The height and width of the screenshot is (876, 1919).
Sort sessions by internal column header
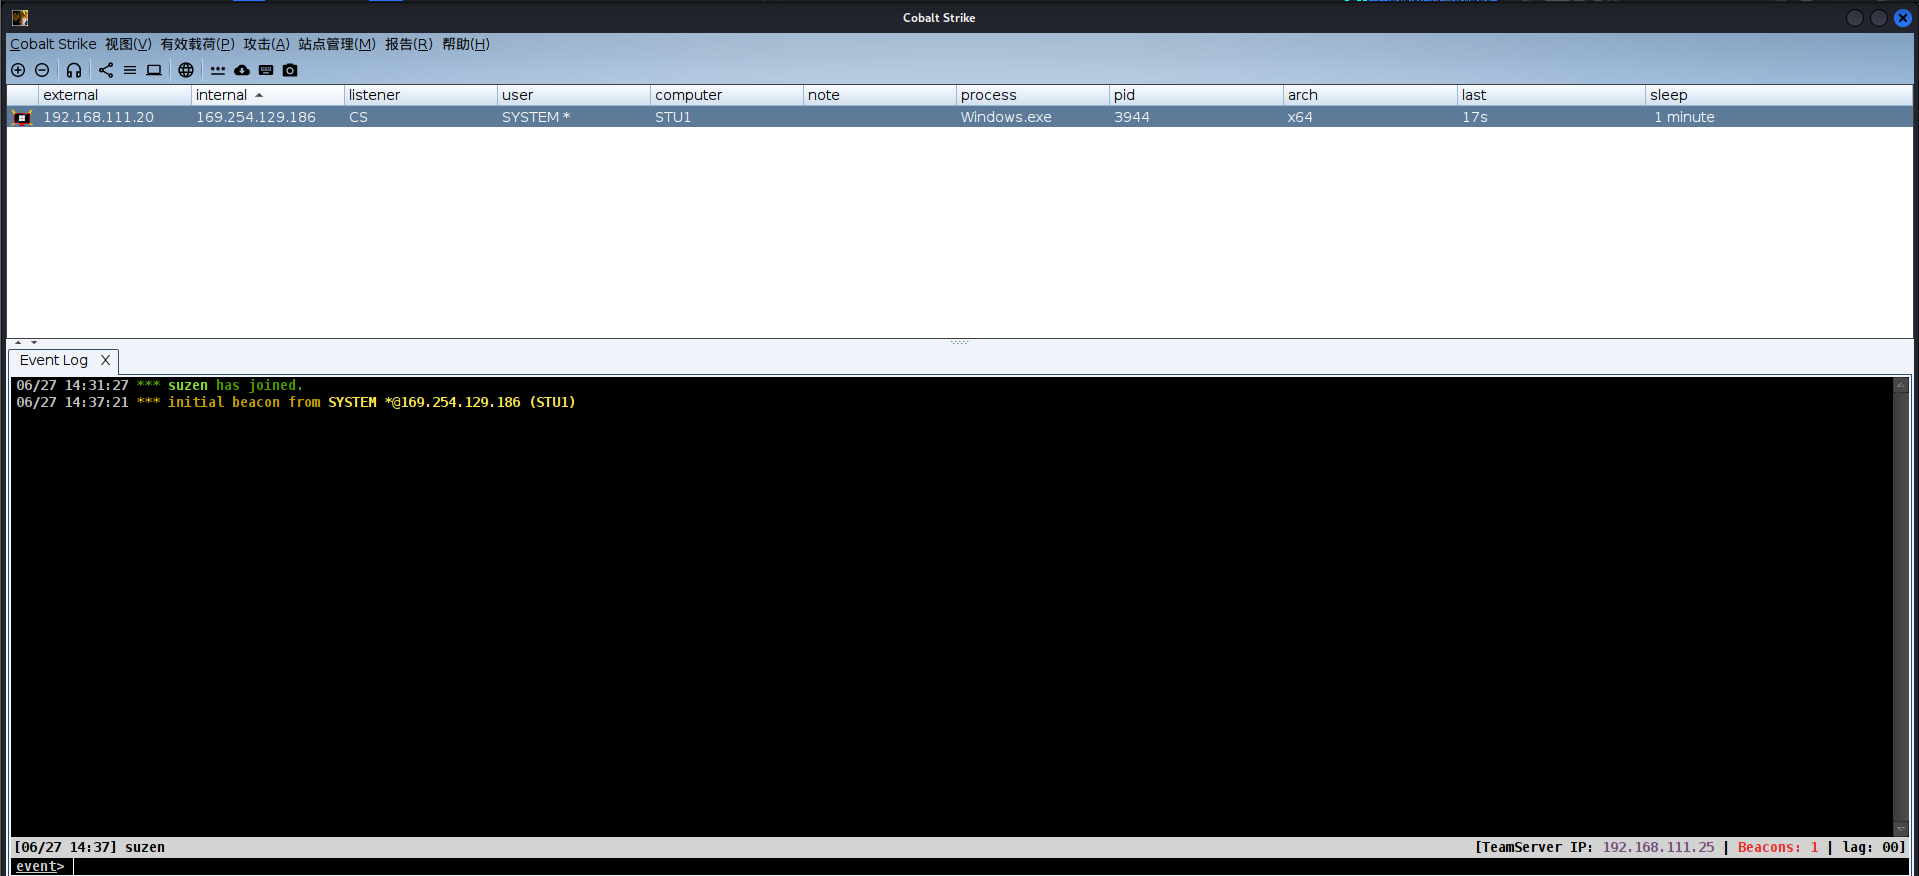[x=268, y=95]
